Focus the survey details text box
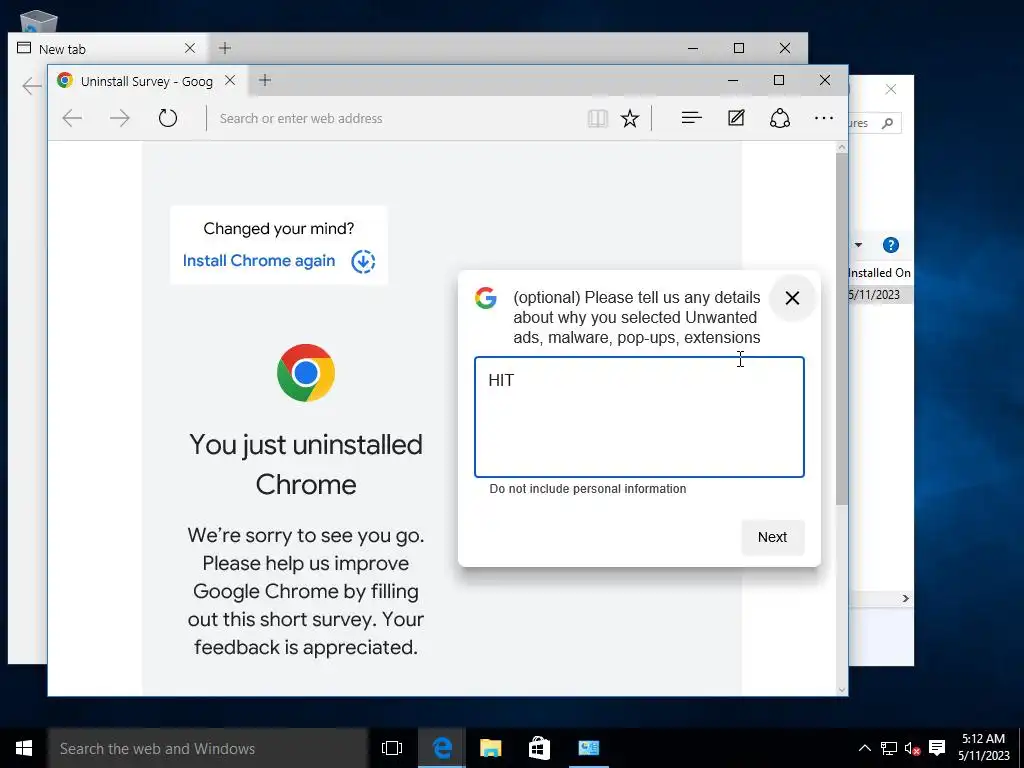 click(639, 417)
